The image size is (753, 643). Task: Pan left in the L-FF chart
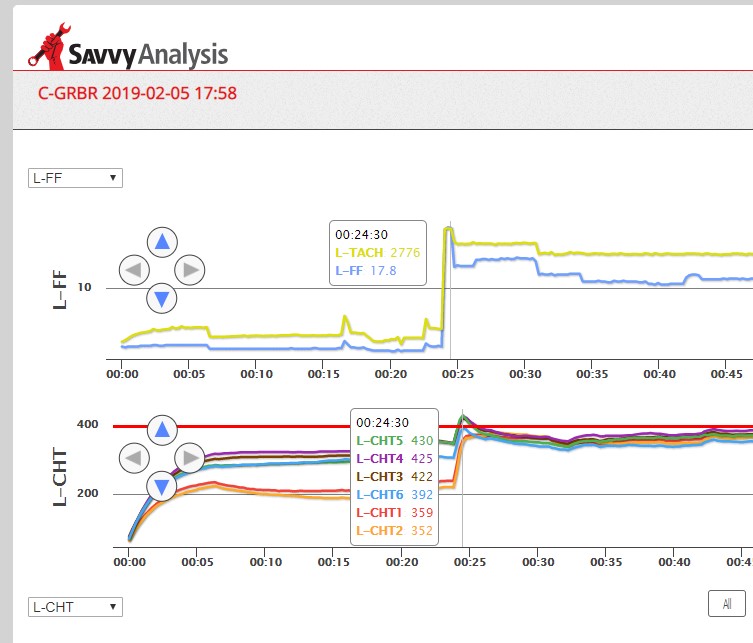pyautogui.click(x=134, y=269)
